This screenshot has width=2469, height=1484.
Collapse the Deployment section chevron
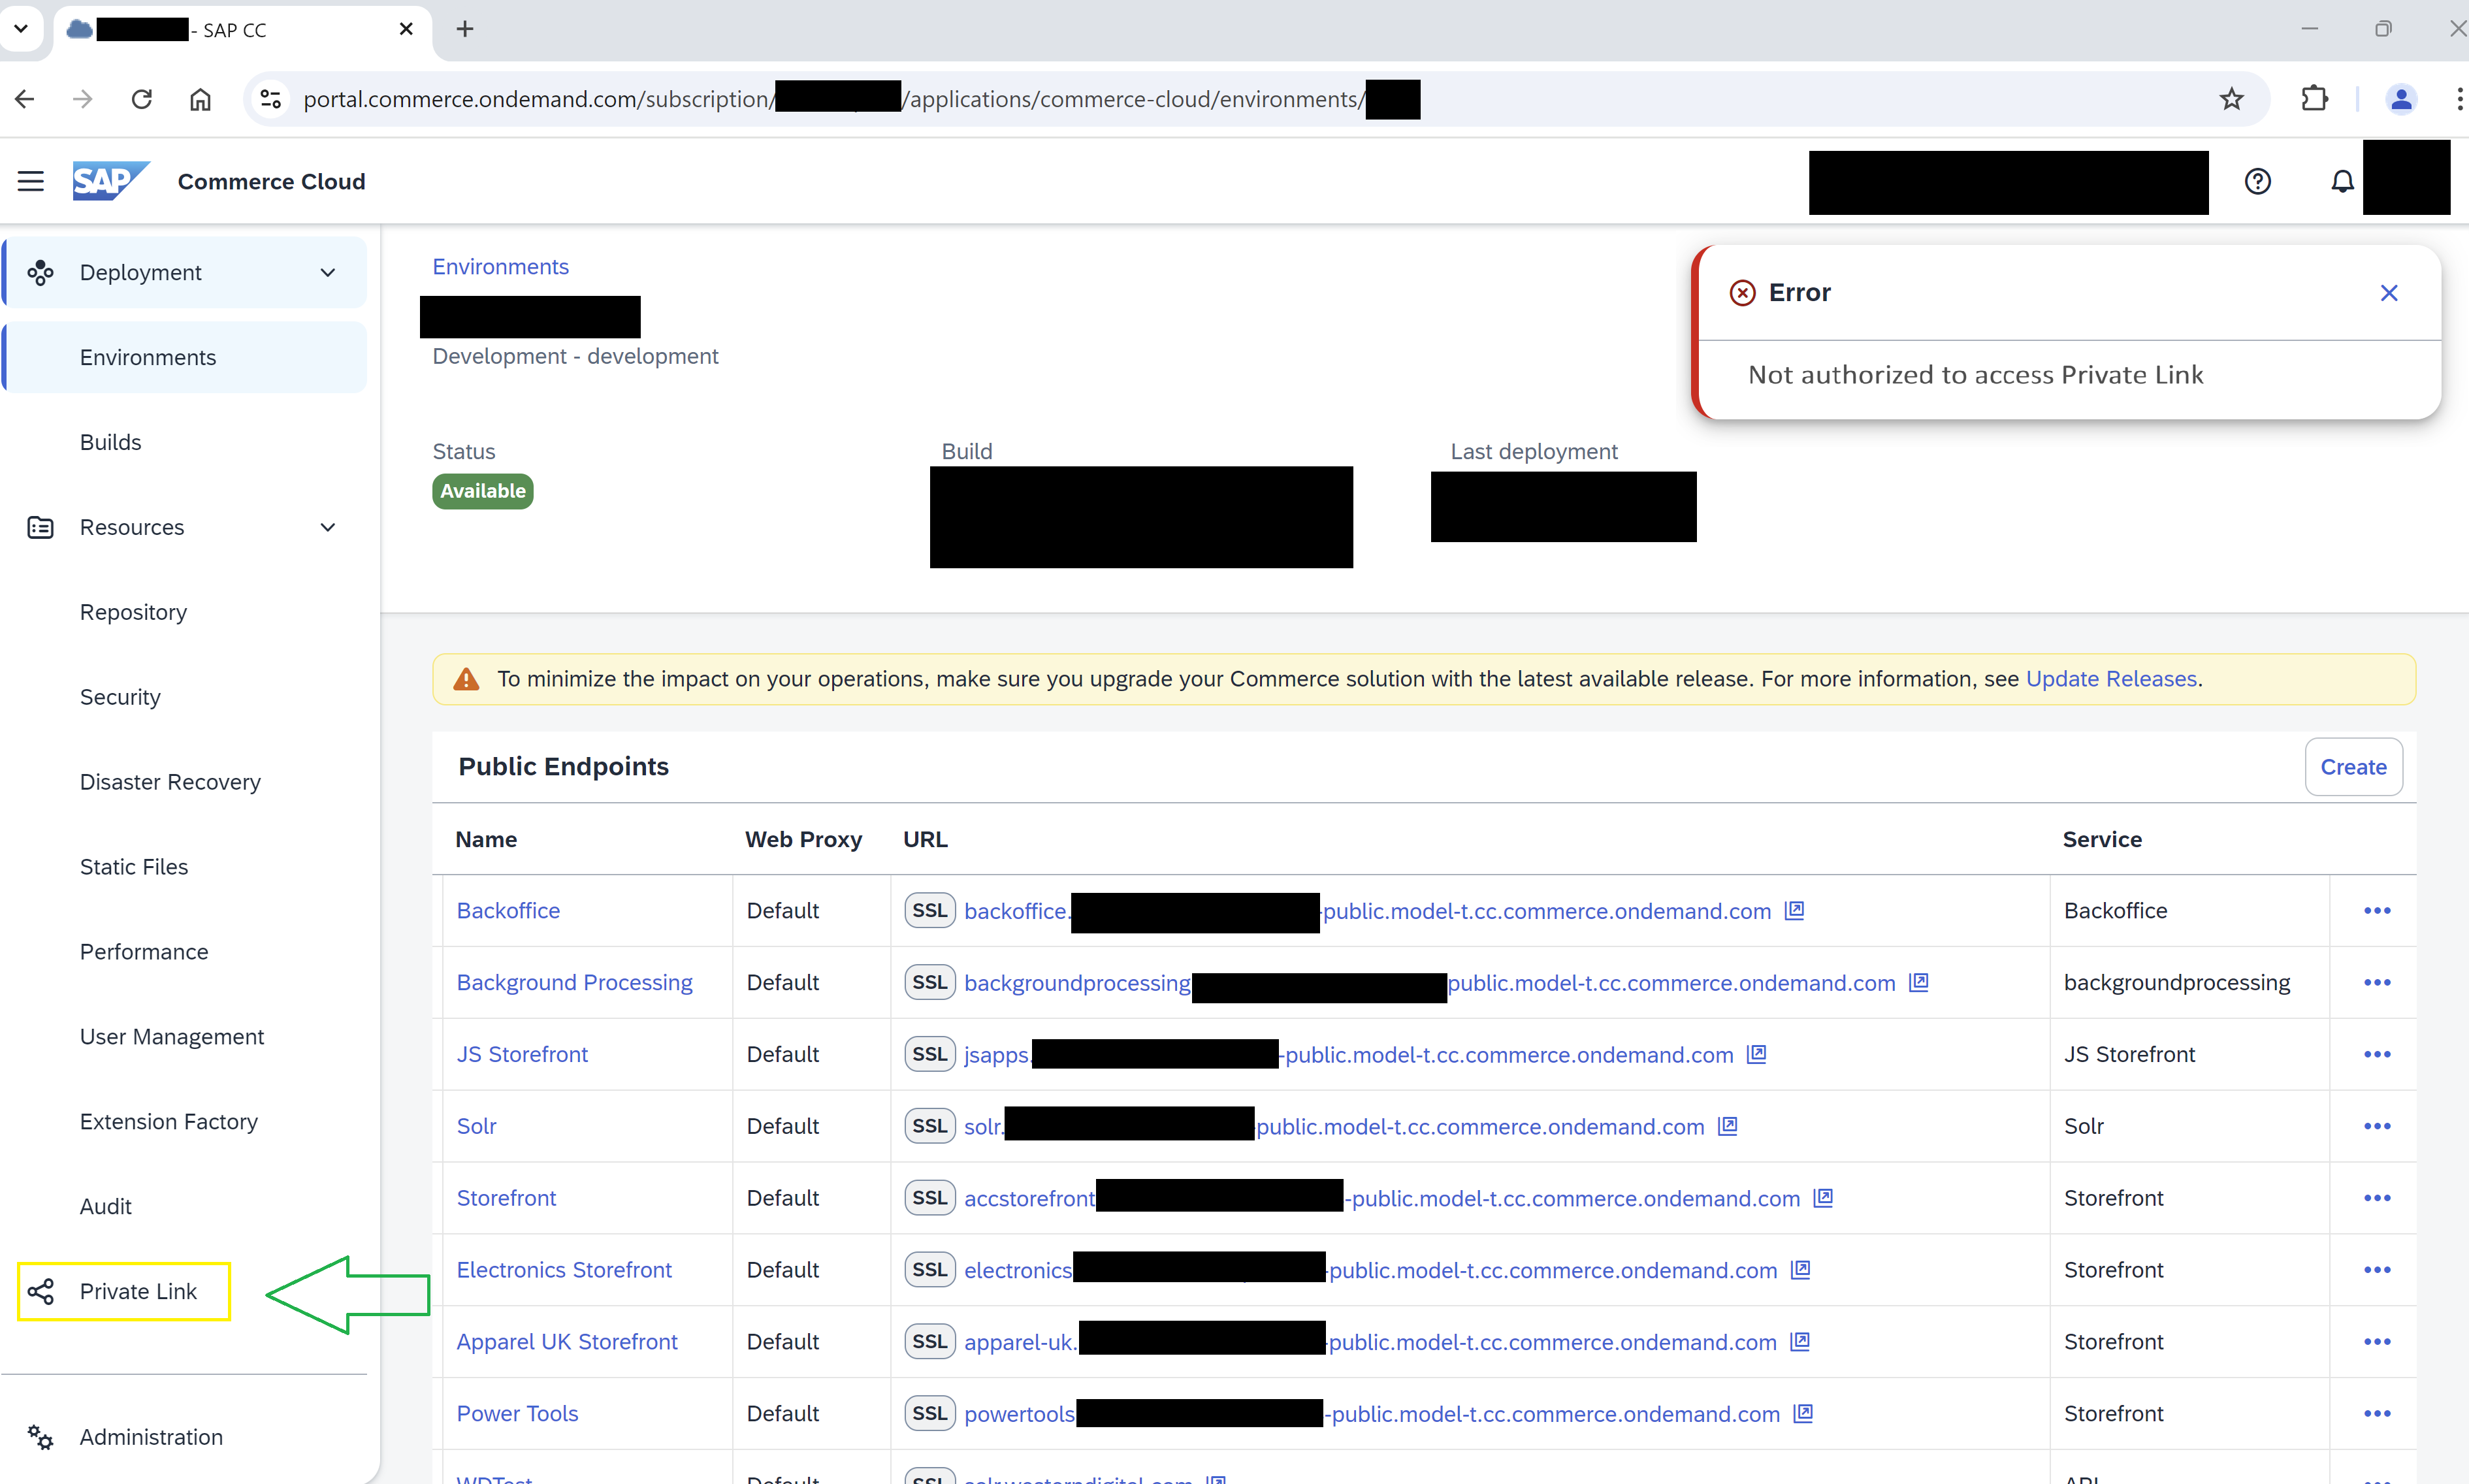(x=328, y=273)
